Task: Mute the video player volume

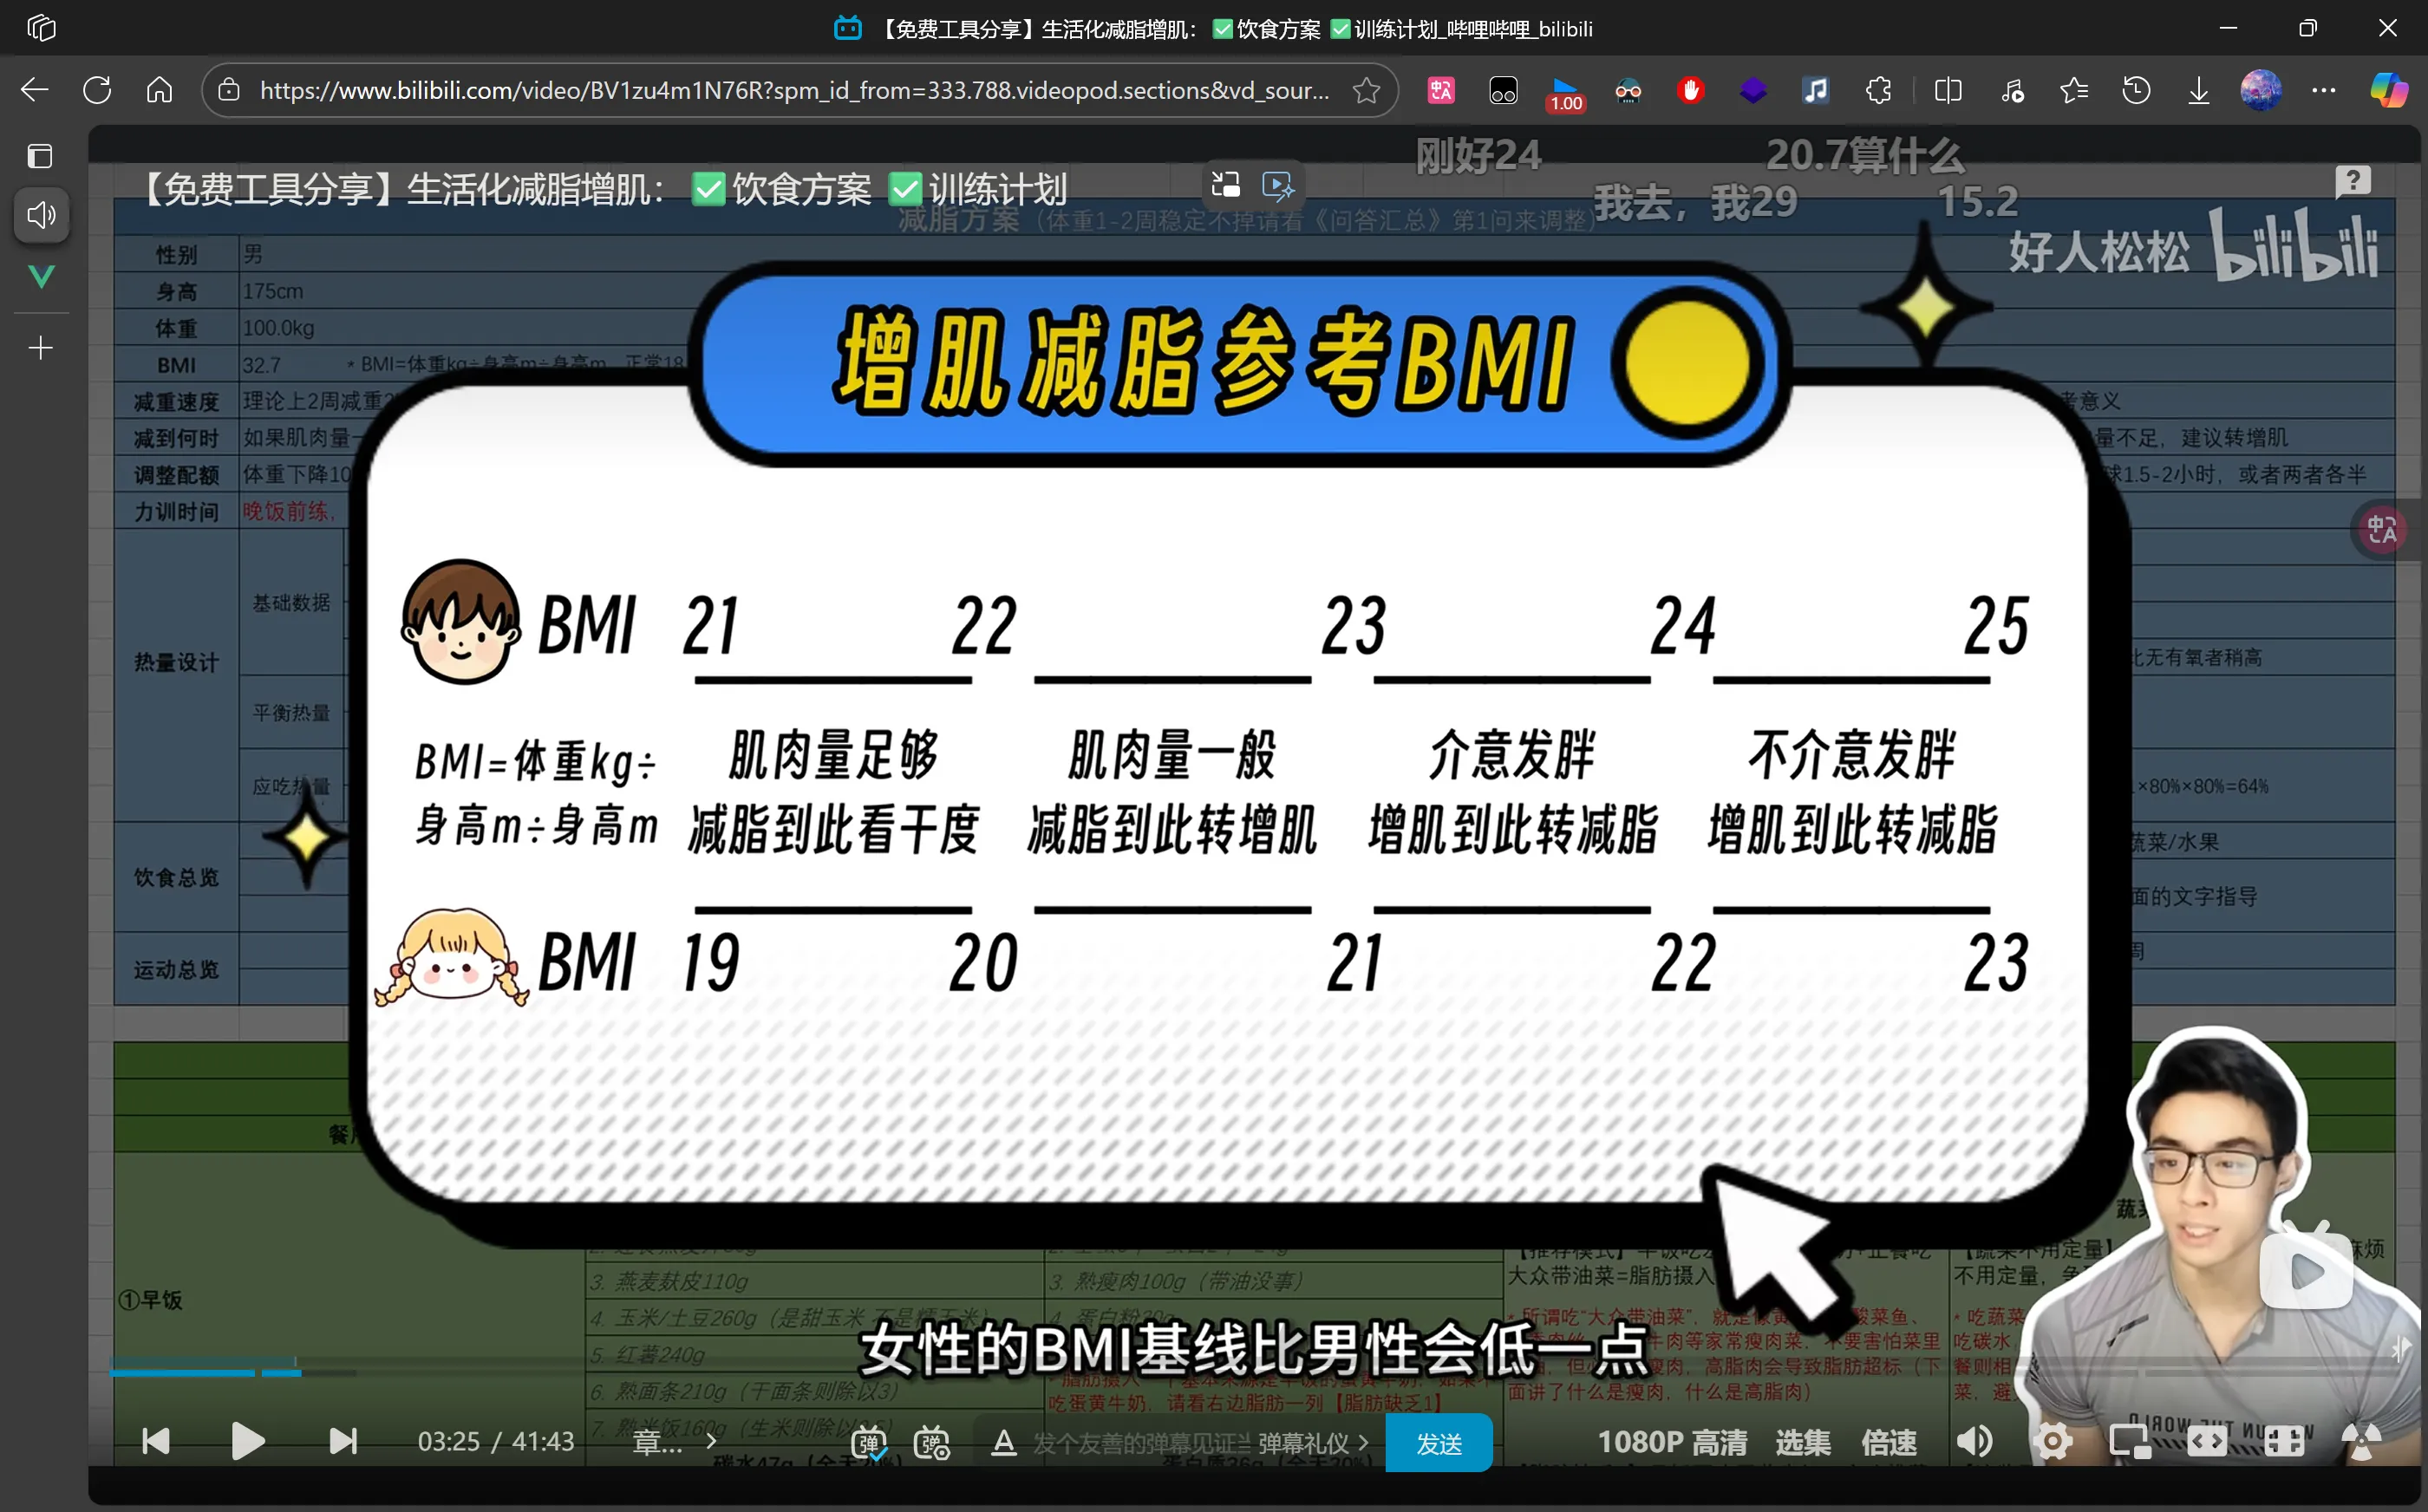Action: 1974,1442
